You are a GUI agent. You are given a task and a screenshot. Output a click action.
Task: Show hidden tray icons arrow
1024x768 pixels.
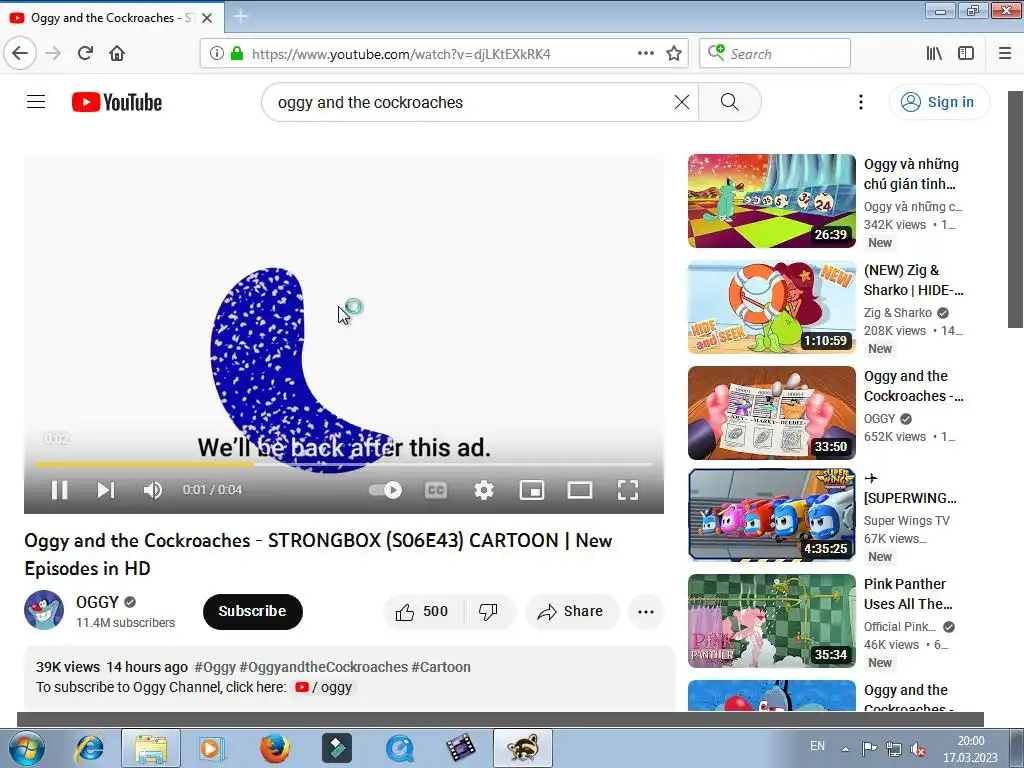pos(845,749)
